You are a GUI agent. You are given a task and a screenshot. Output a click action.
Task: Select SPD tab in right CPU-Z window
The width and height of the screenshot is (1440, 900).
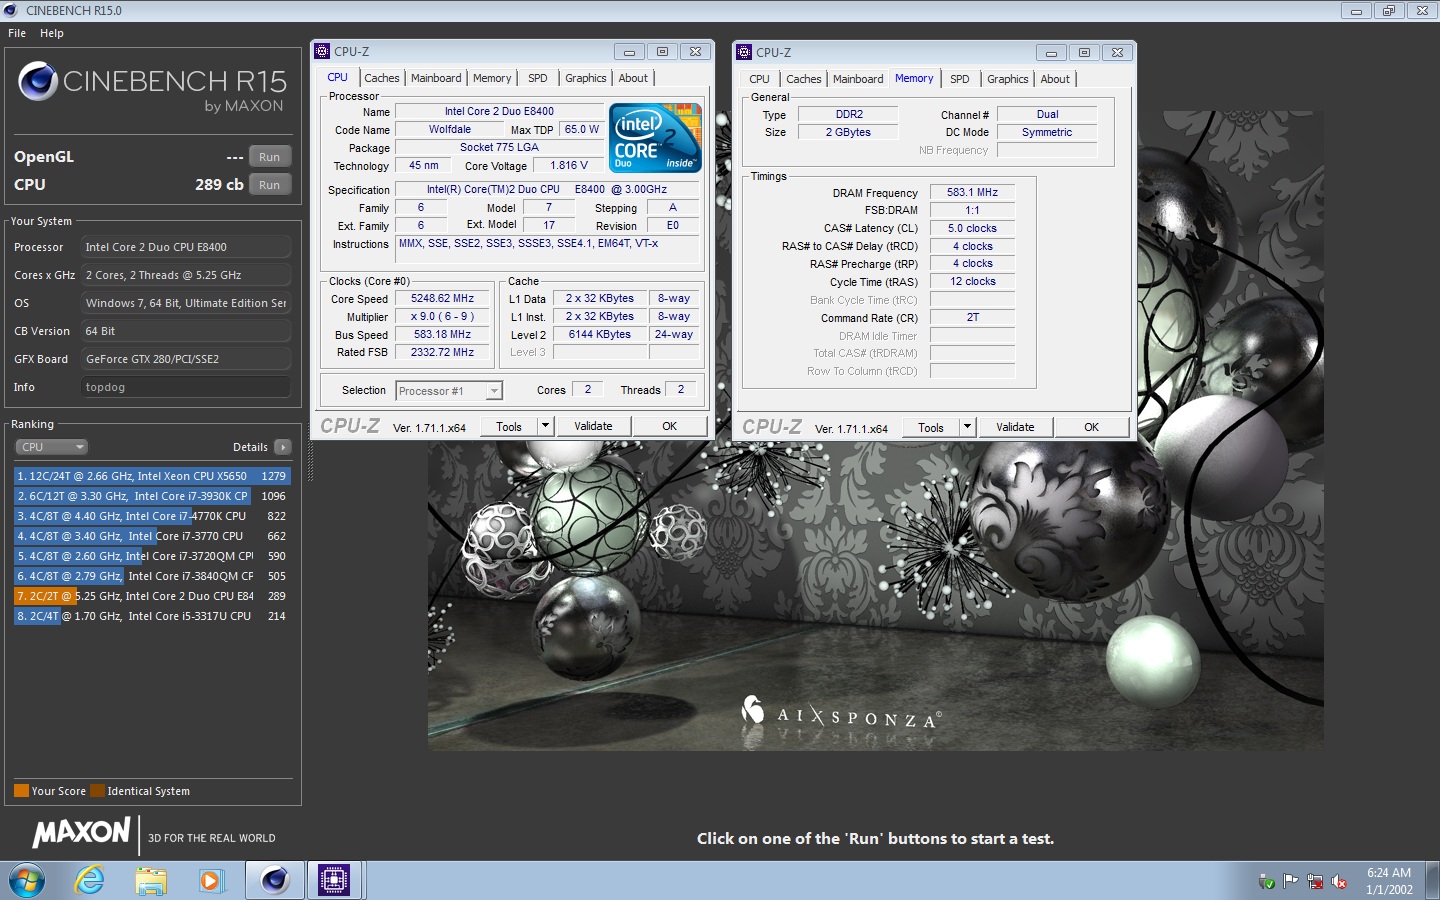[960, 79]
